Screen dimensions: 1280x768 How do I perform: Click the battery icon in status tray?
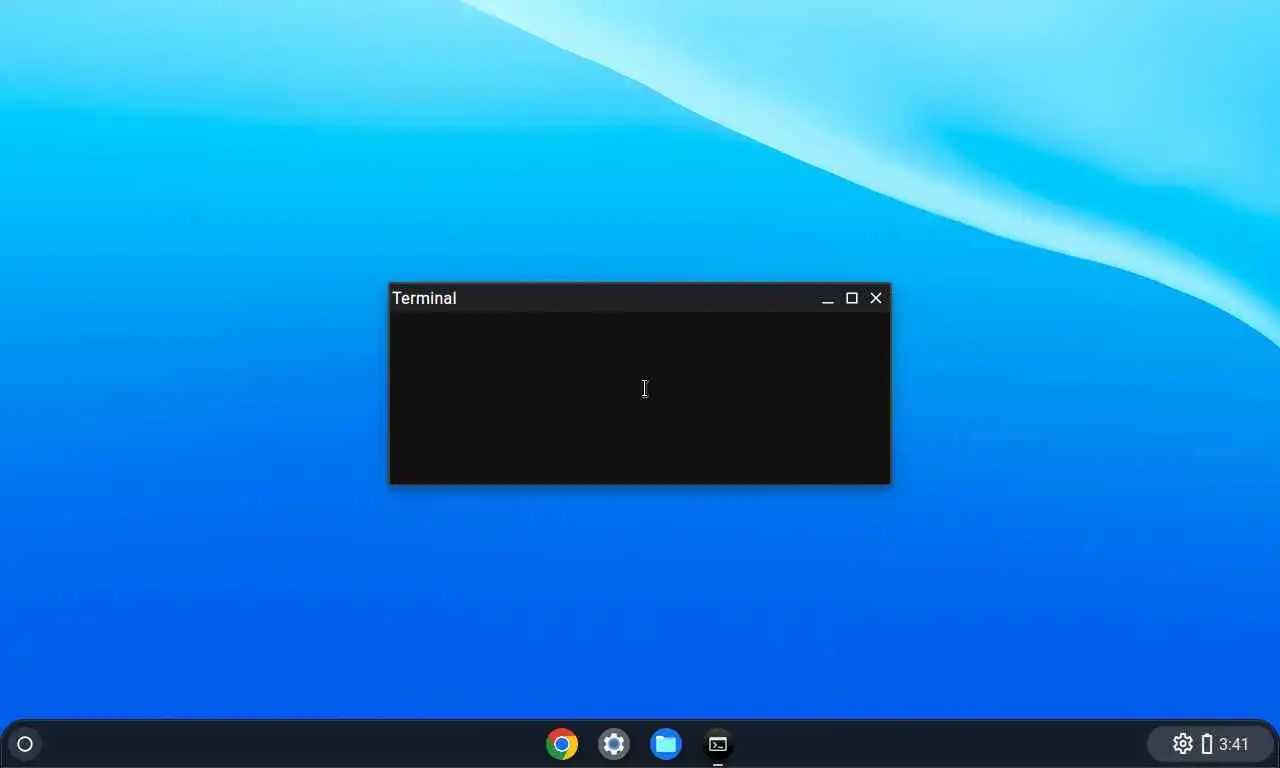point(1207,744)
